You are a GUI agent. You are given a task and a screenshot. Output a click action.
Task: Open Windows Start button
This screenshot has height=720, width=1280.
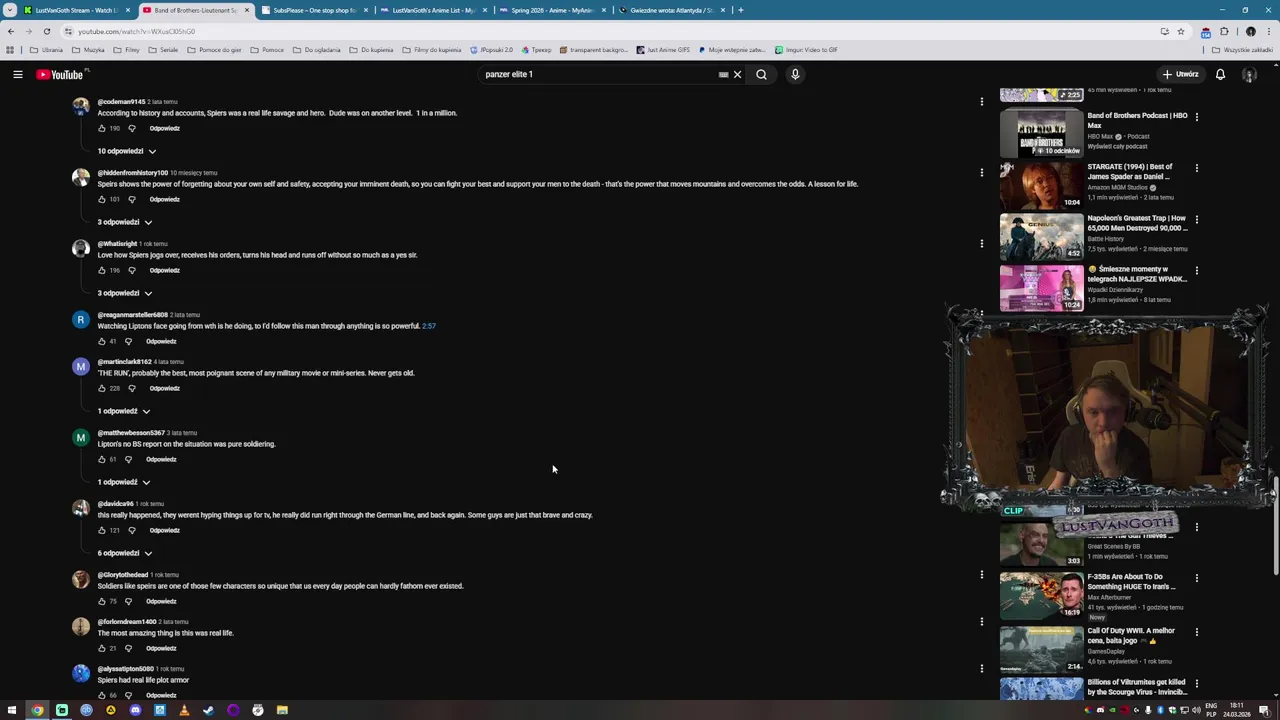click(x=12, y=710)
